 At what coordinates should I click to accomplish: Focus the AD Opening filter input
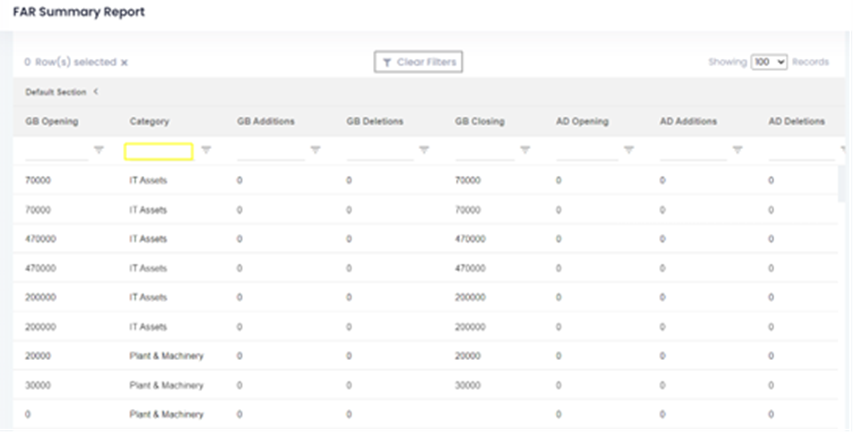pos(587,151)
